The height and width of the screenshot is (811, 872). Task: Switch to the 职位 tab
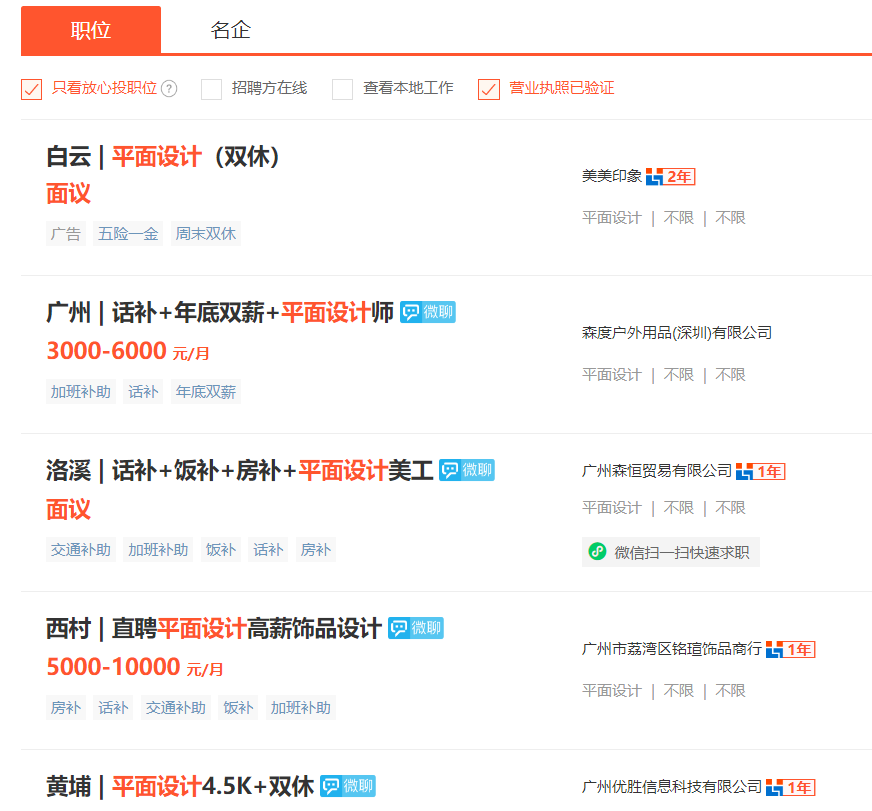[x=91, y=30]
